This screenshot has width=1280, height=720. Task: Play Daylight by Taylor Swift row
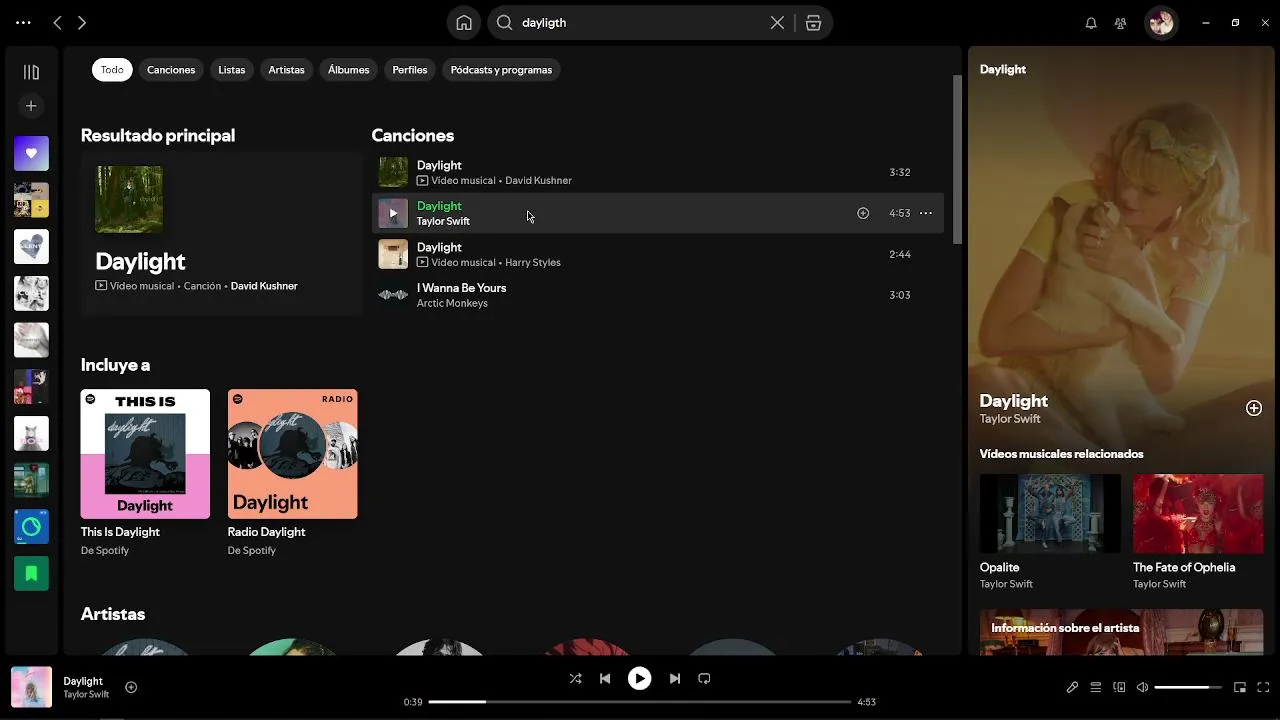393,213
